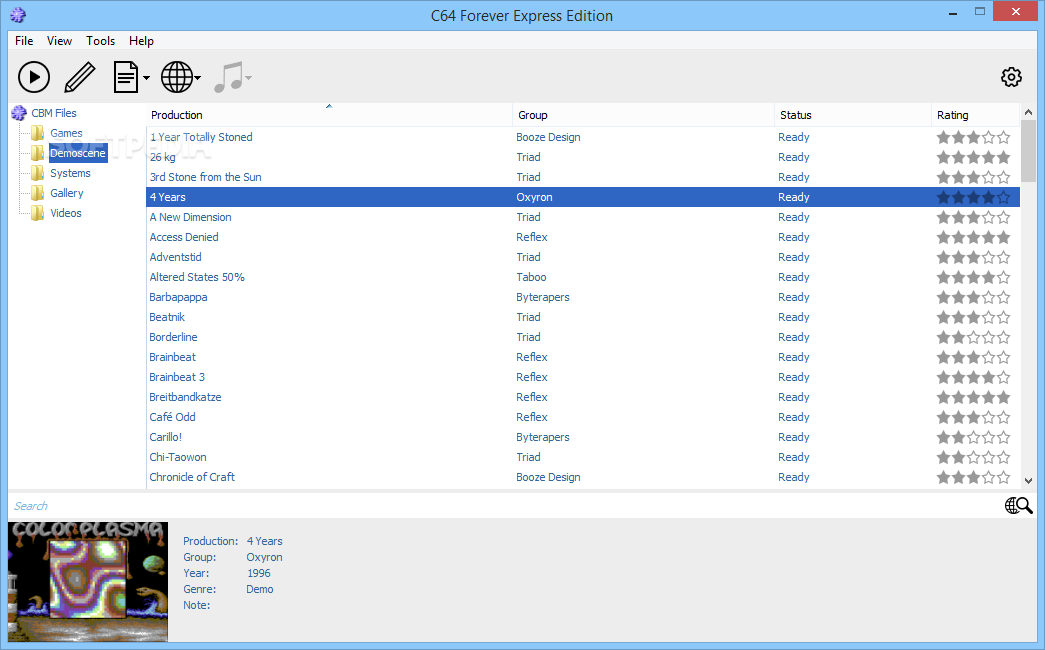1045x650 pixels.
Task: Click the rating stars for Borderline
Action: 974,337
